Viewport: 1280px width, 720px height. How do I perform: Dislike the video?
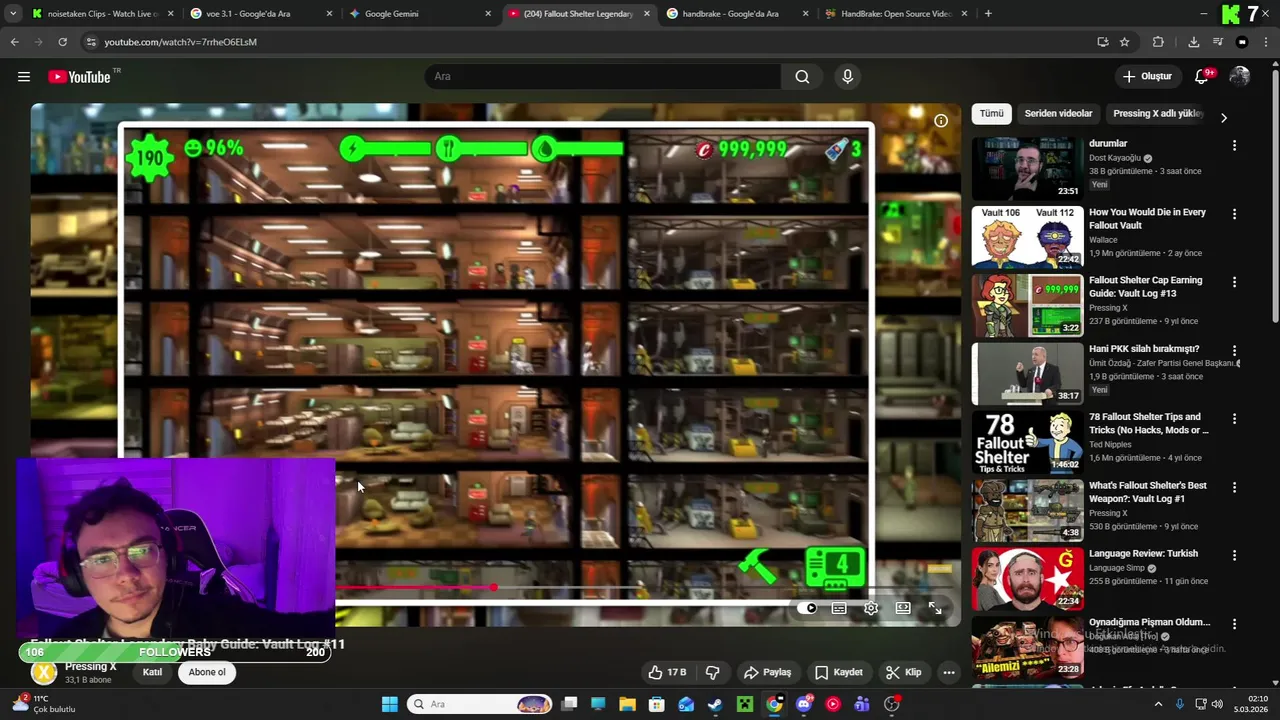[713, 672]
